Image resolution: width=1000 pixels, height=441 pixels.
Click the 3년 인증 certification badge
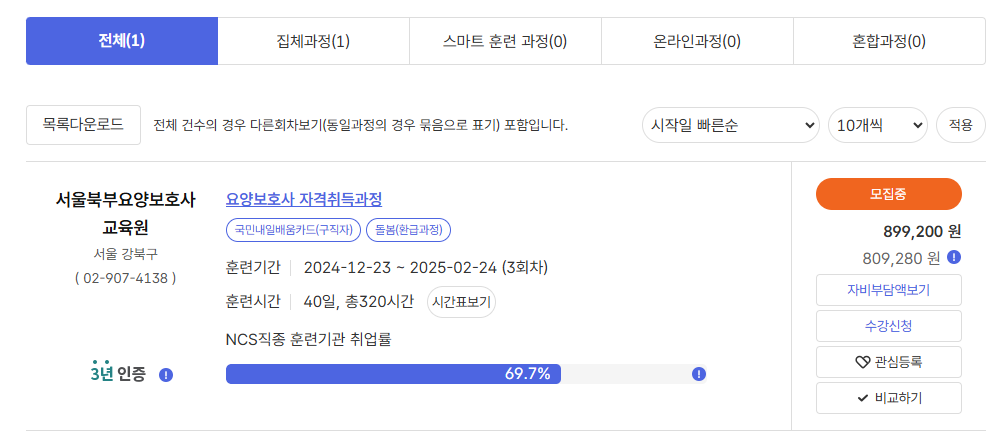pos(118,372)
